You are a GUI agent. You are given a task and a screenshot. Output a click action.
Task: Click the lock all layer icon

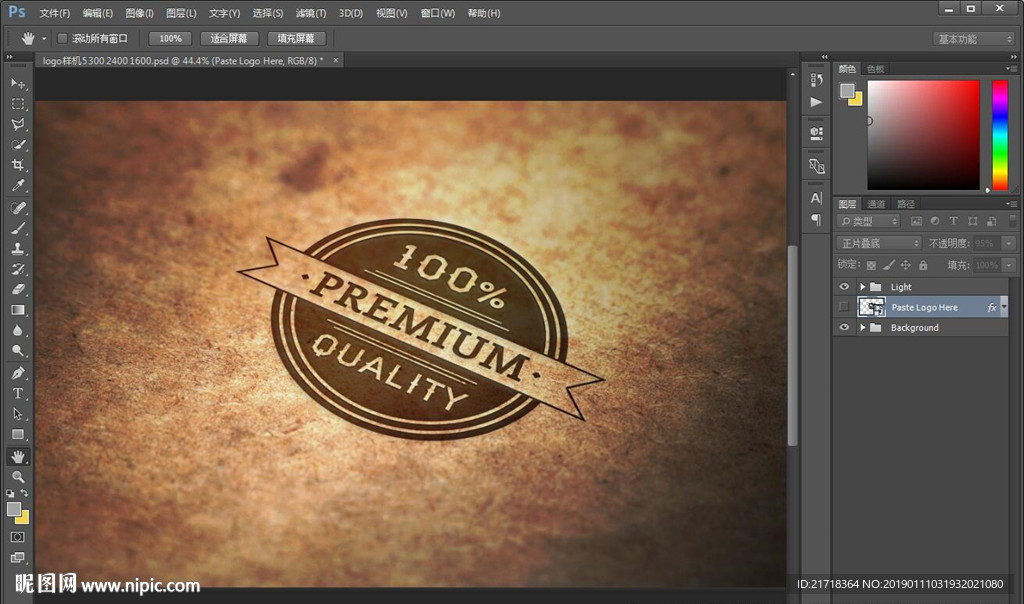coord(923,265)
